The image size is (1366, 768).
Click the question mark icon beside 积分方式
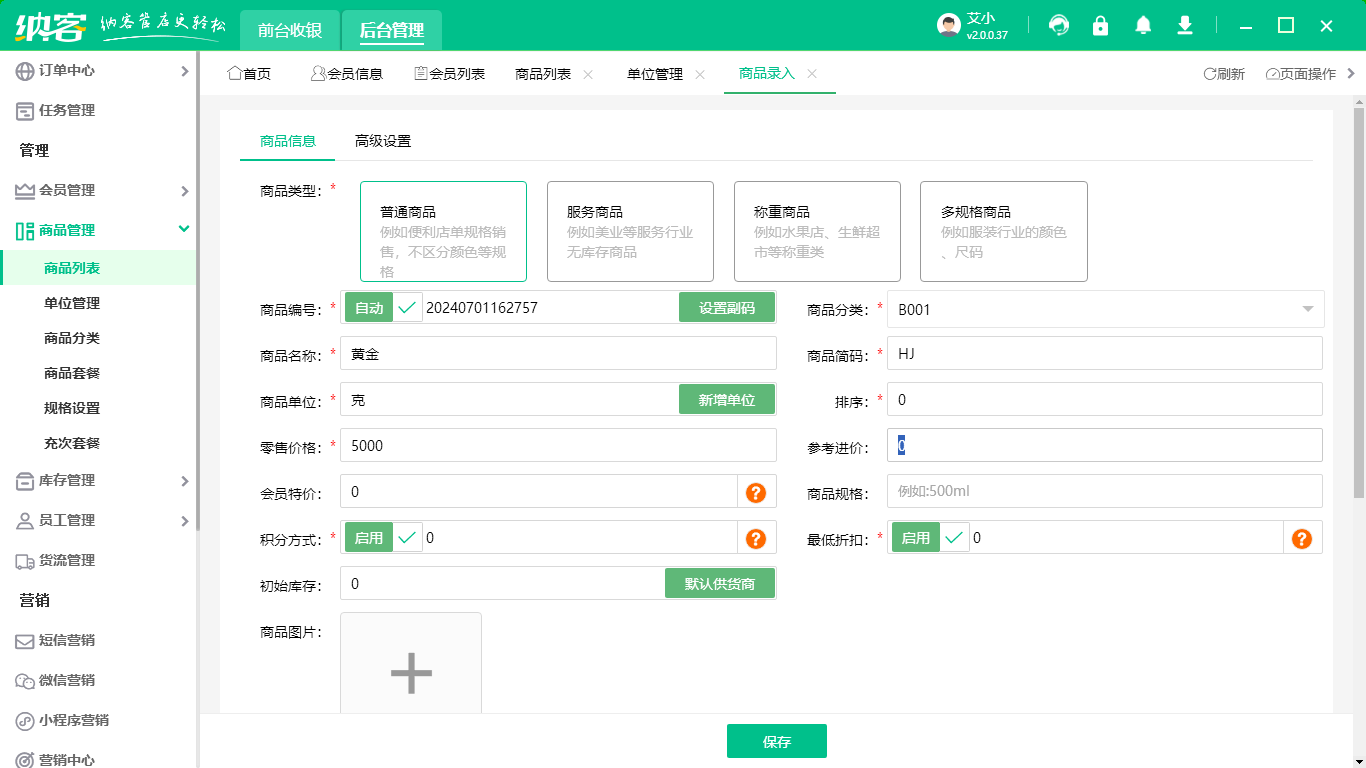pos(757,537)
